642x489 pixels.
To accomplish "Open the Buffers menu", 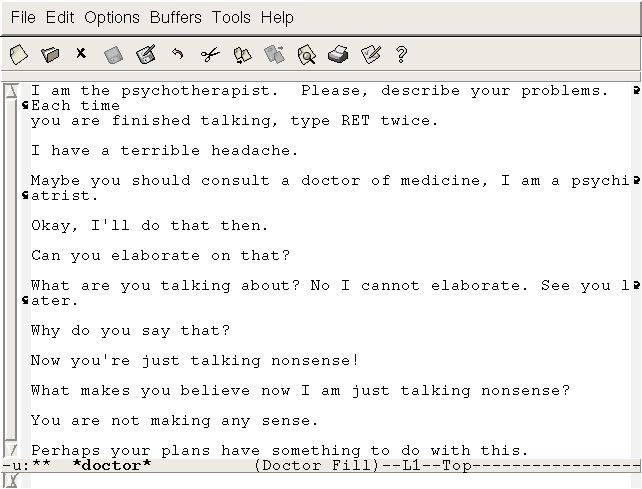I will 175,17.
